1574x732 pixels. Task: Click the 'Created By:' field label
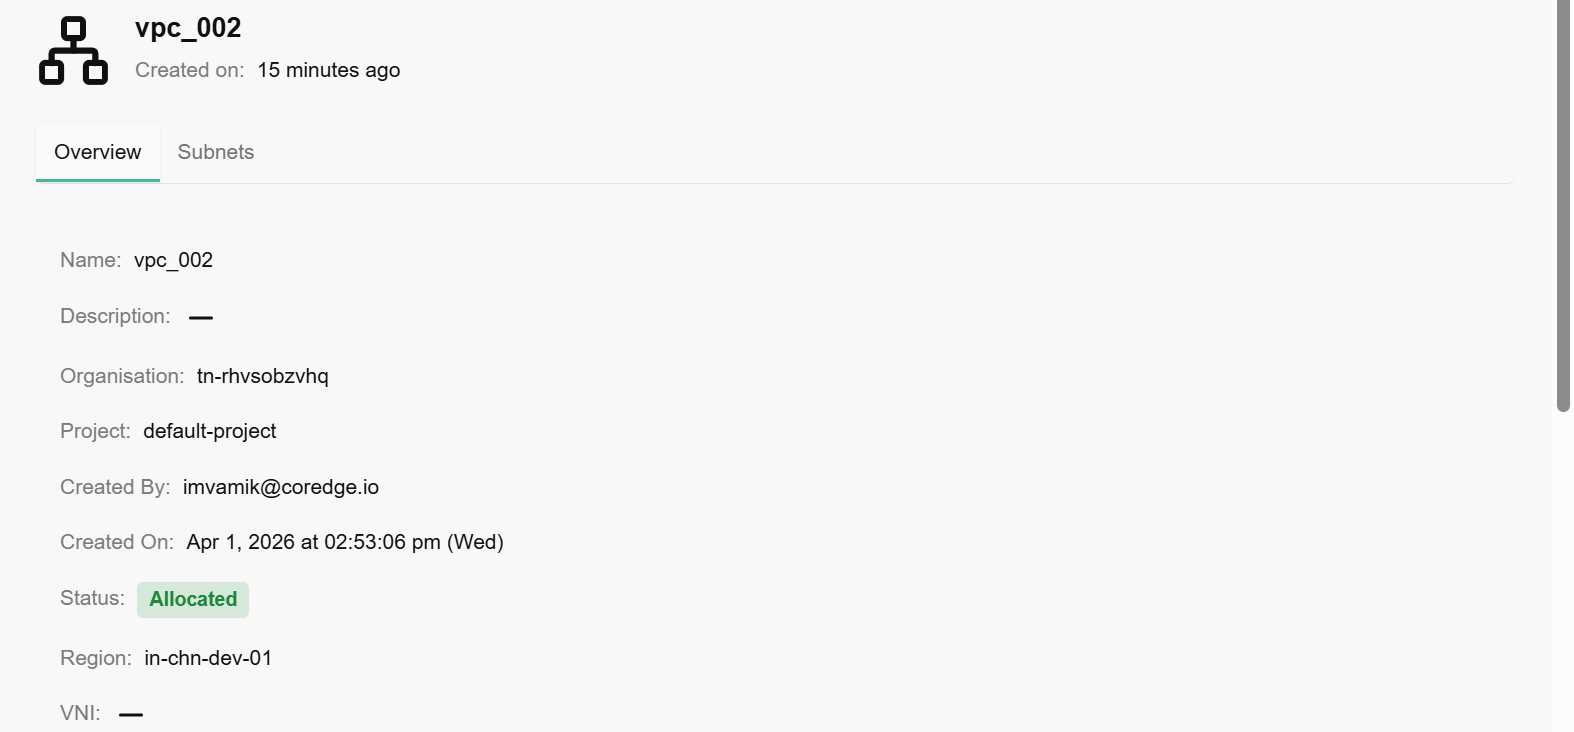pyautogui.click(x=115, y=487)
